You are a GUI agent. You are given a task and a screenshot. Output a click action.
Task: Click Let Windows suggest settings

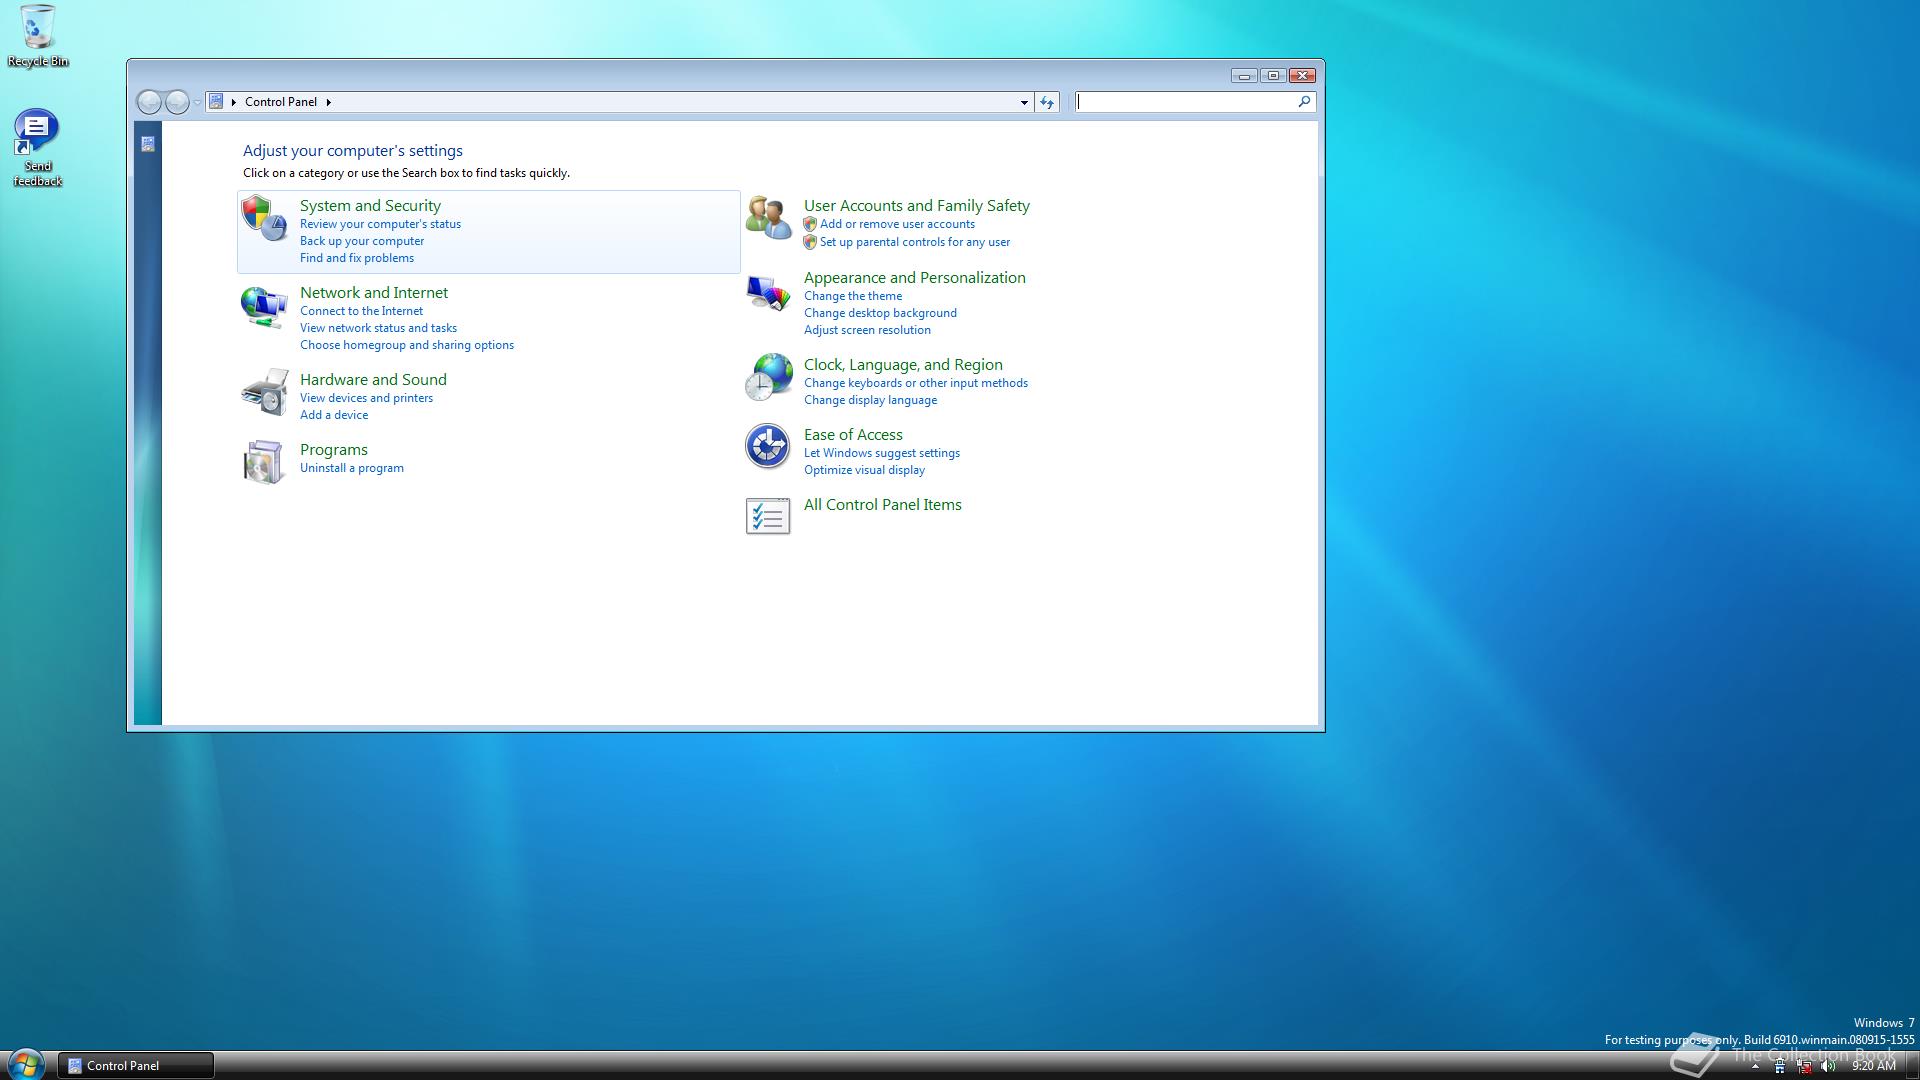tap(882, 453)
